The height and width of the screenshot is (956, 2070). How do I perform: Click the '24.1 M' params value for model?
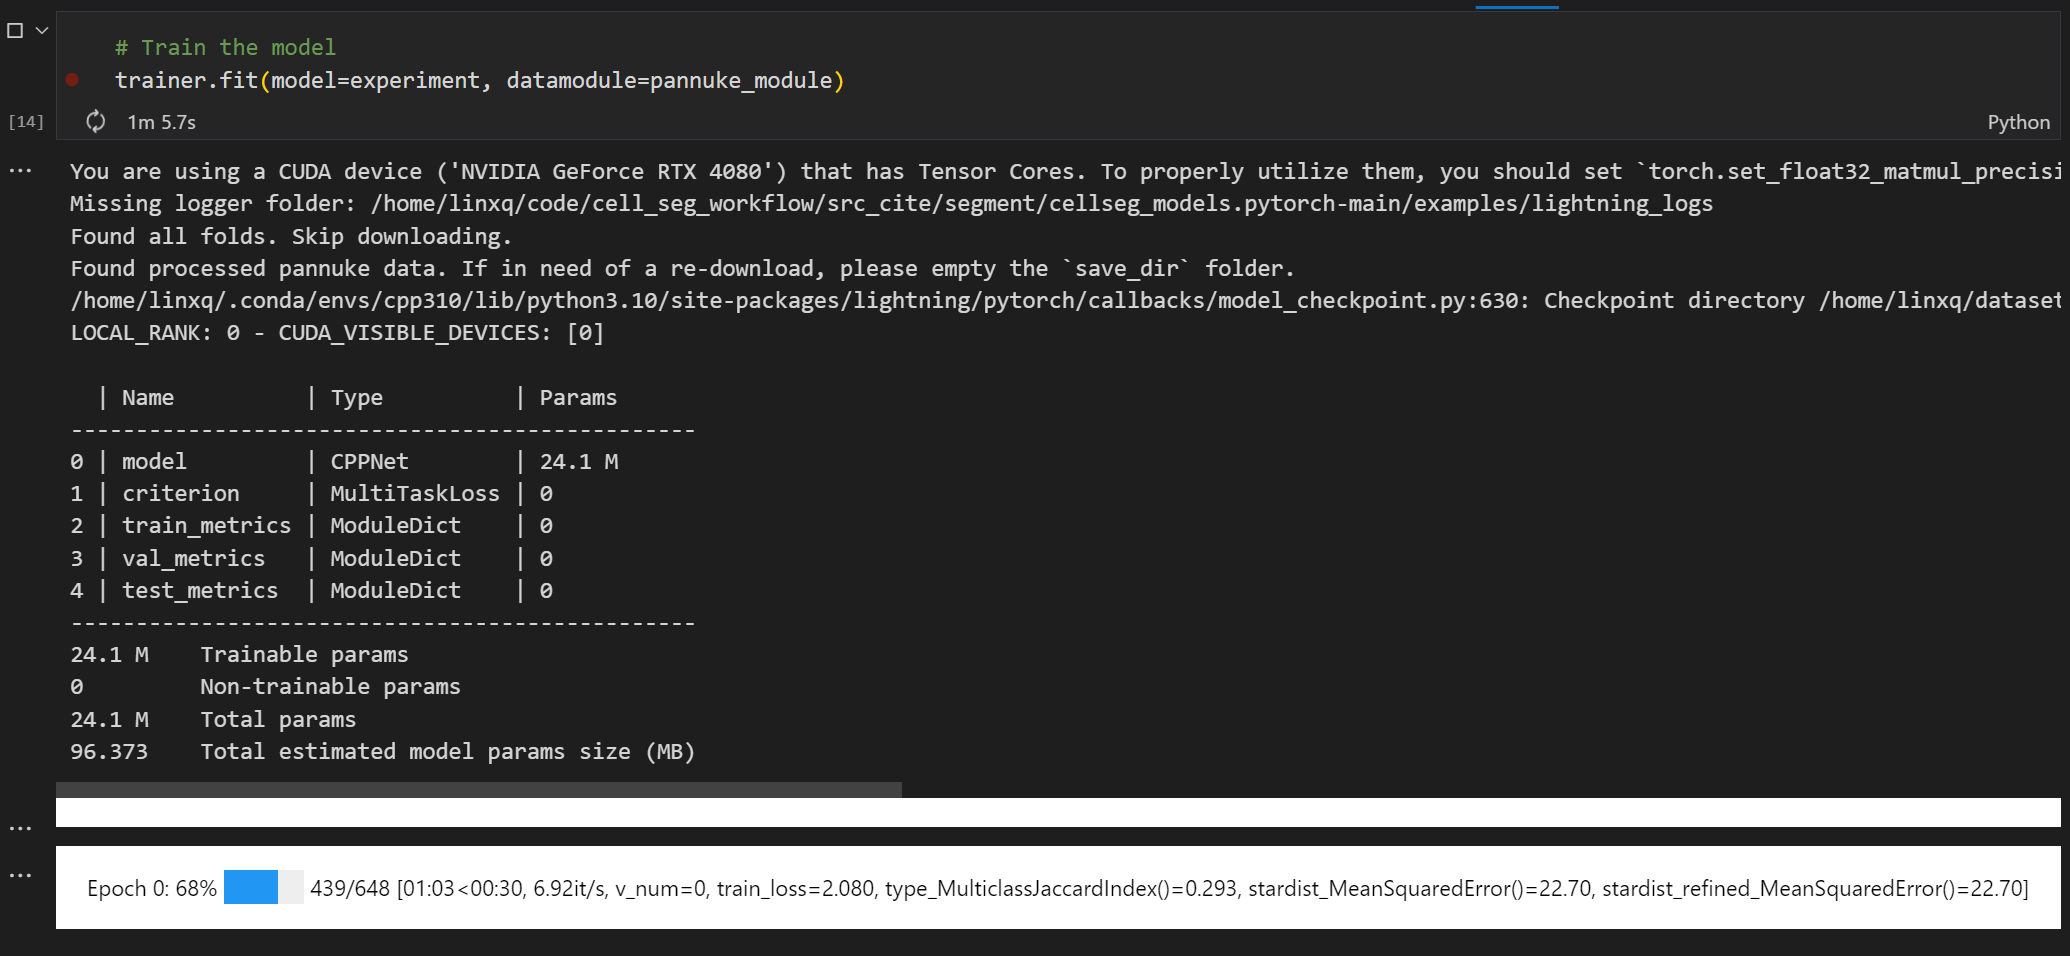[x=579, y=461]
